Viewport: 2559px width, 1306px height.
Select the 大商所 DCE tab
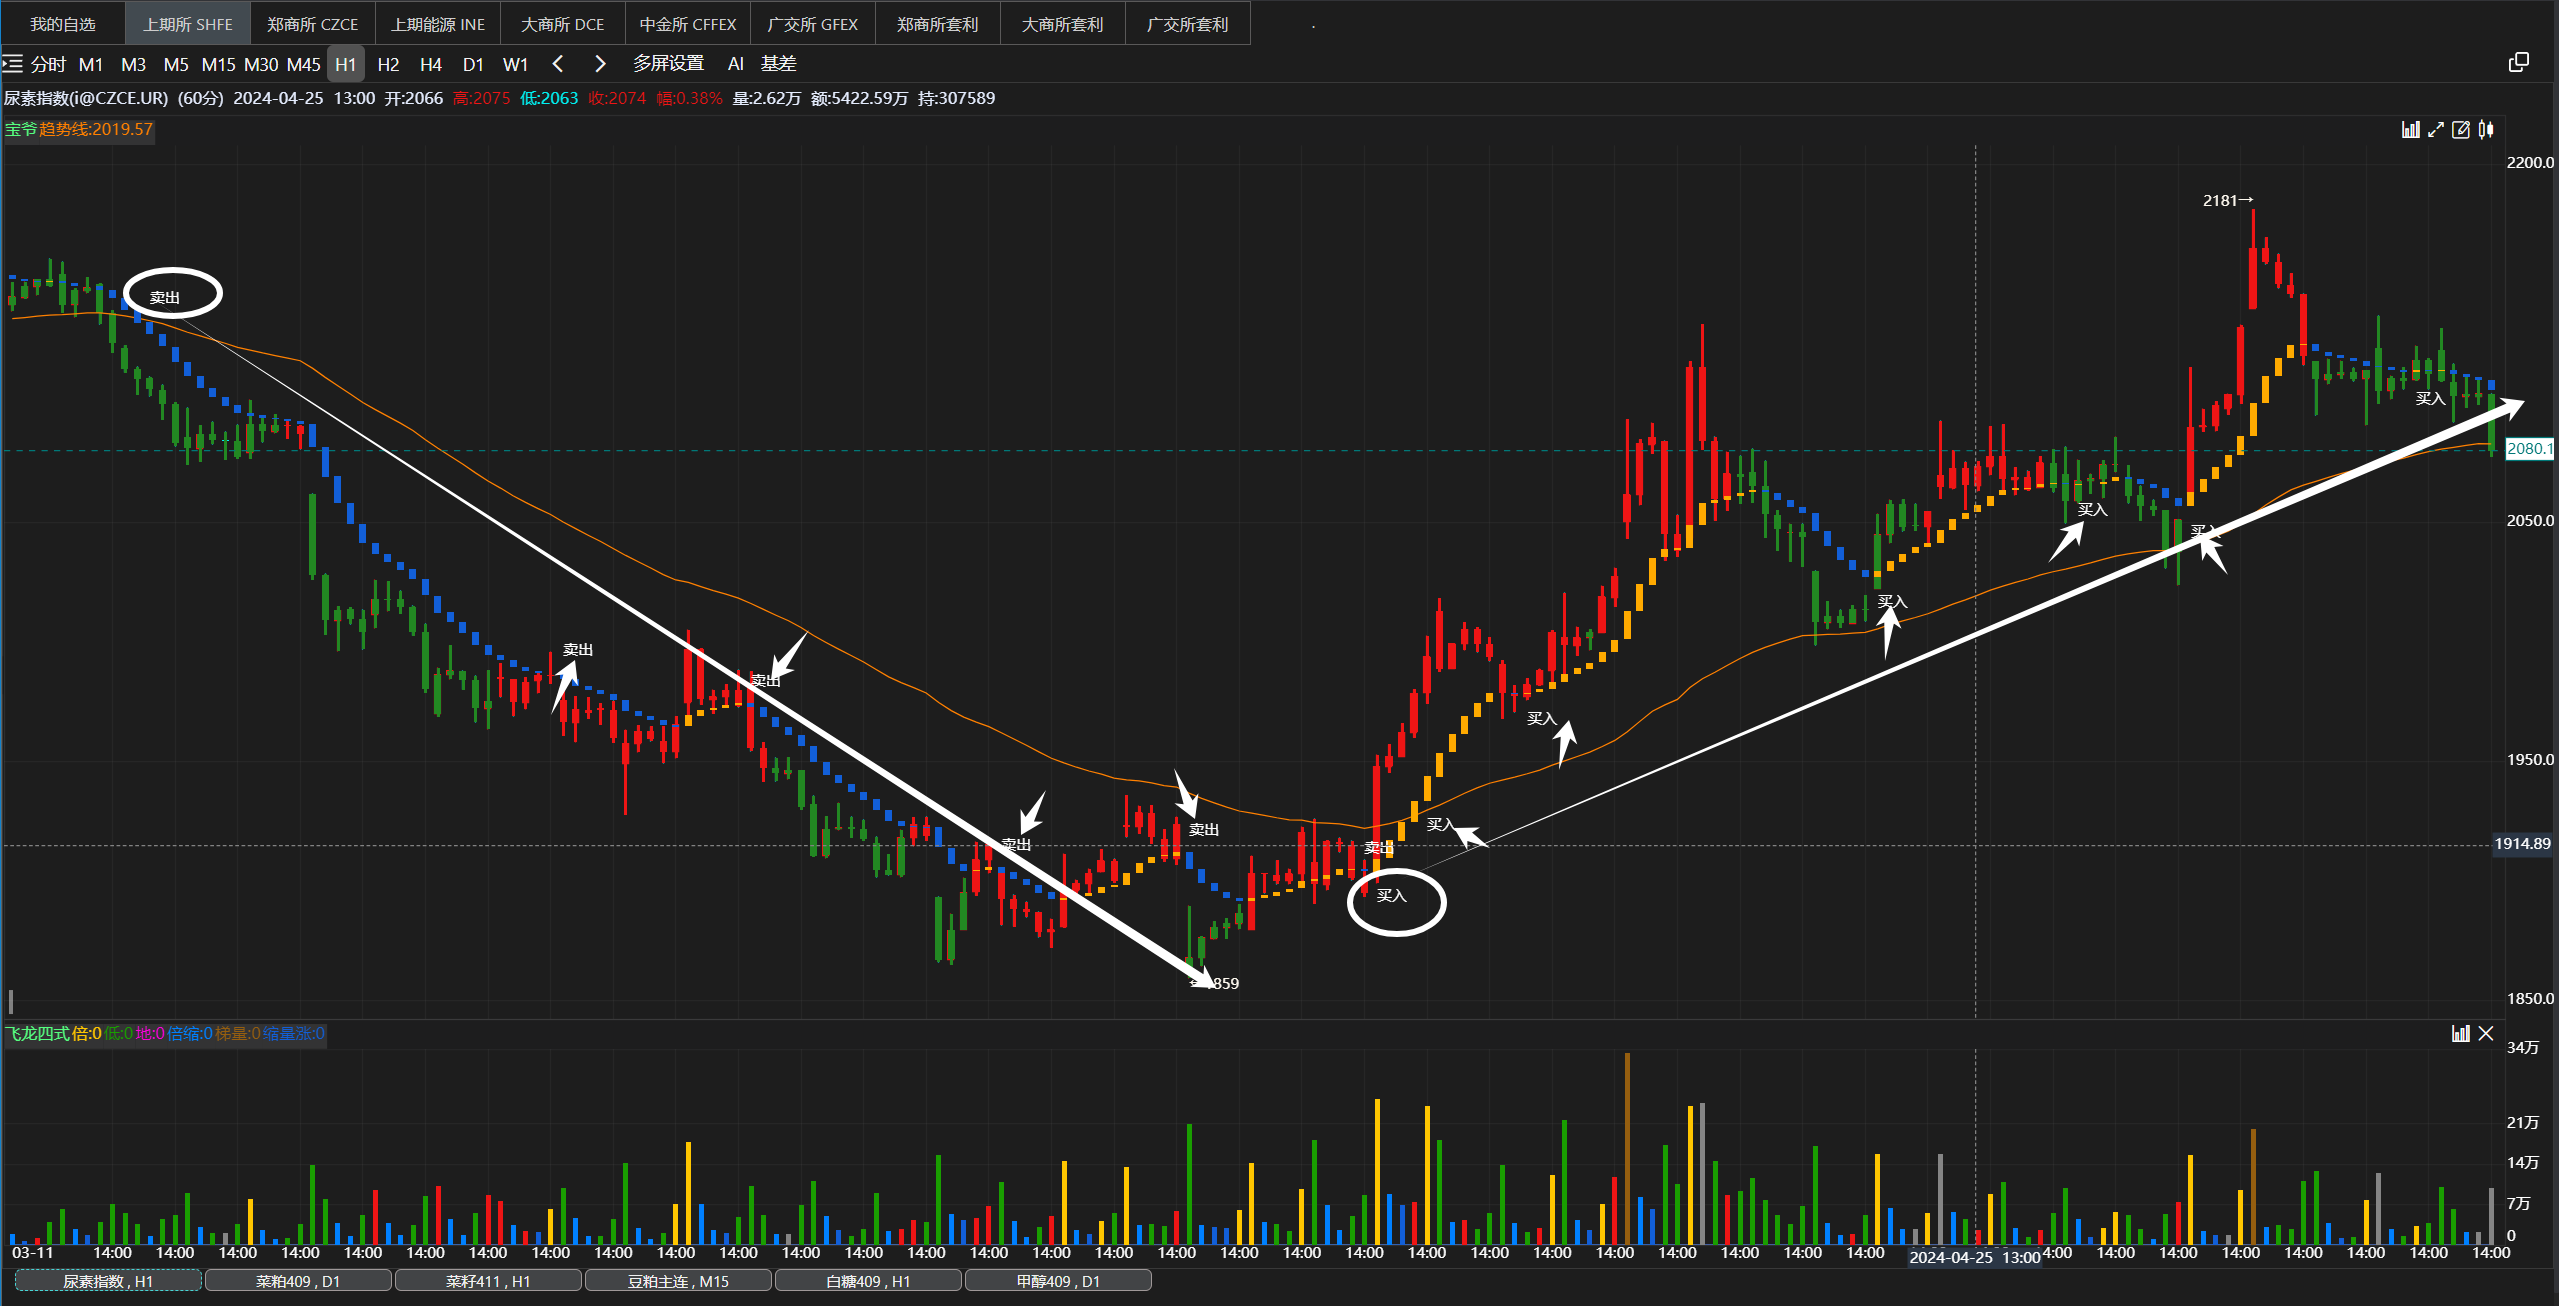563,24
